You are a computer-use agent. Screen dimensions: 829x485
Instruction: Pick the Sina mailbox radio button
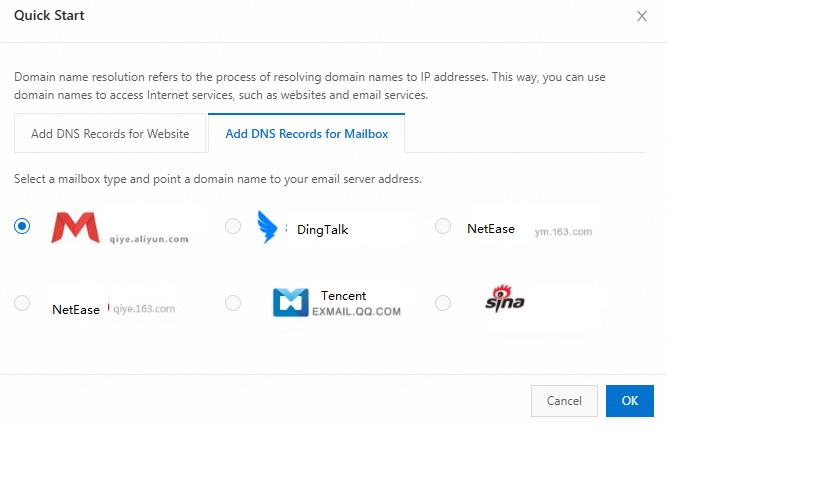pos(443,303)
